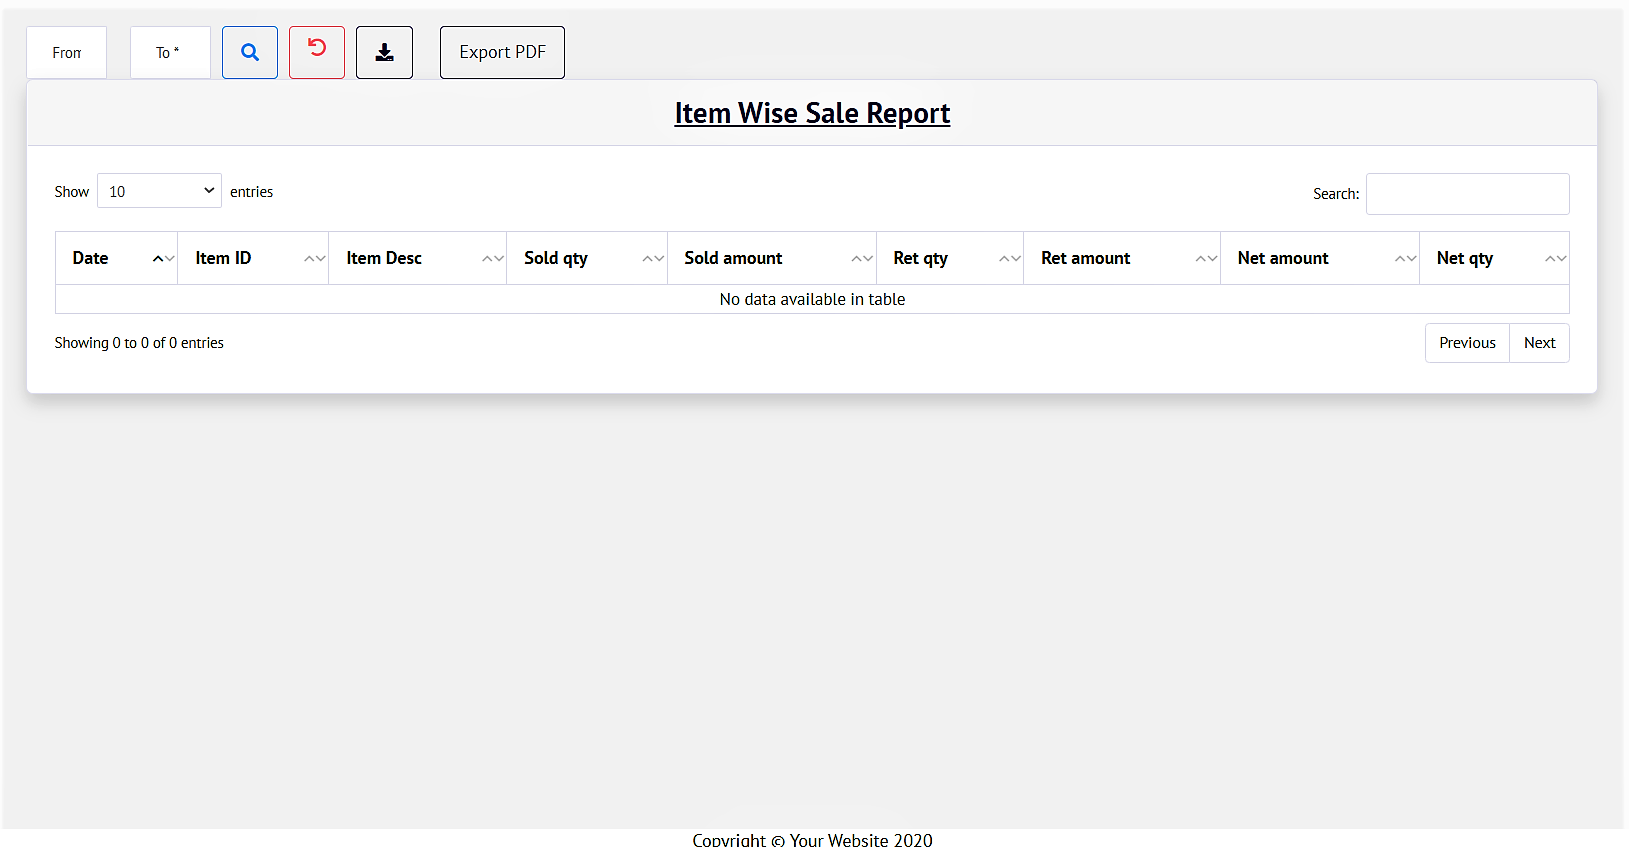The width and height of the screenshot is (1629, 847).
Task: Sort table by Item ID column
Action: click(x=252, y=258)
